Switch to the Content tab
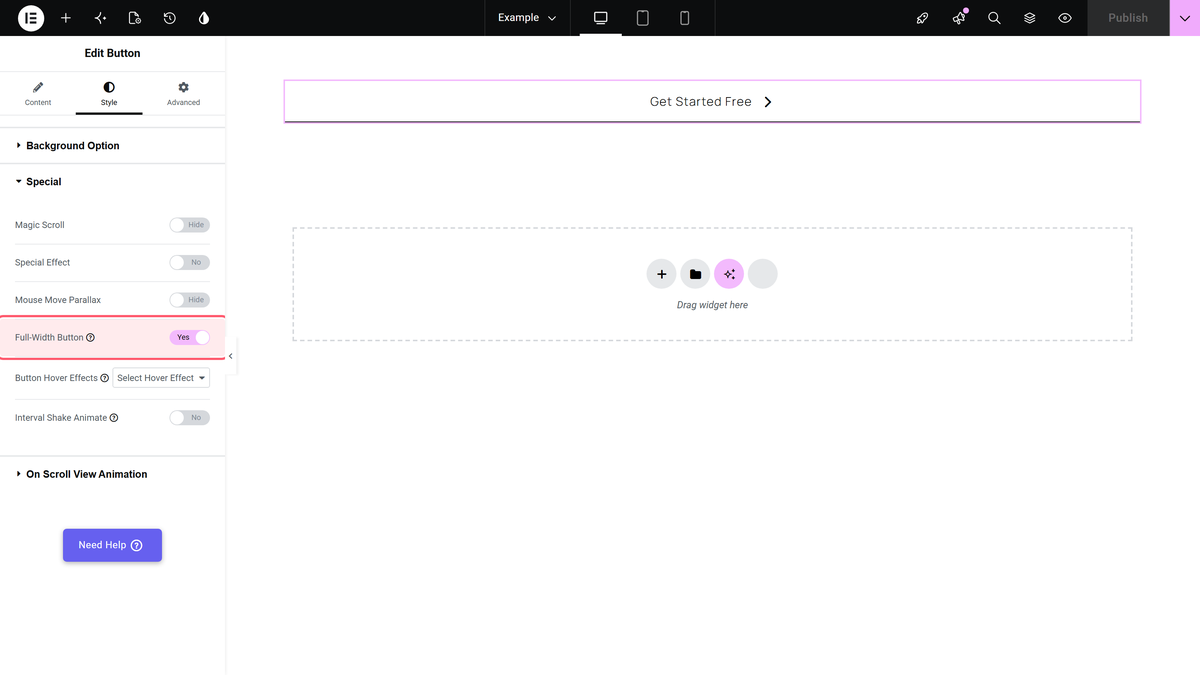1200x675 pixels. coord(38,95)
